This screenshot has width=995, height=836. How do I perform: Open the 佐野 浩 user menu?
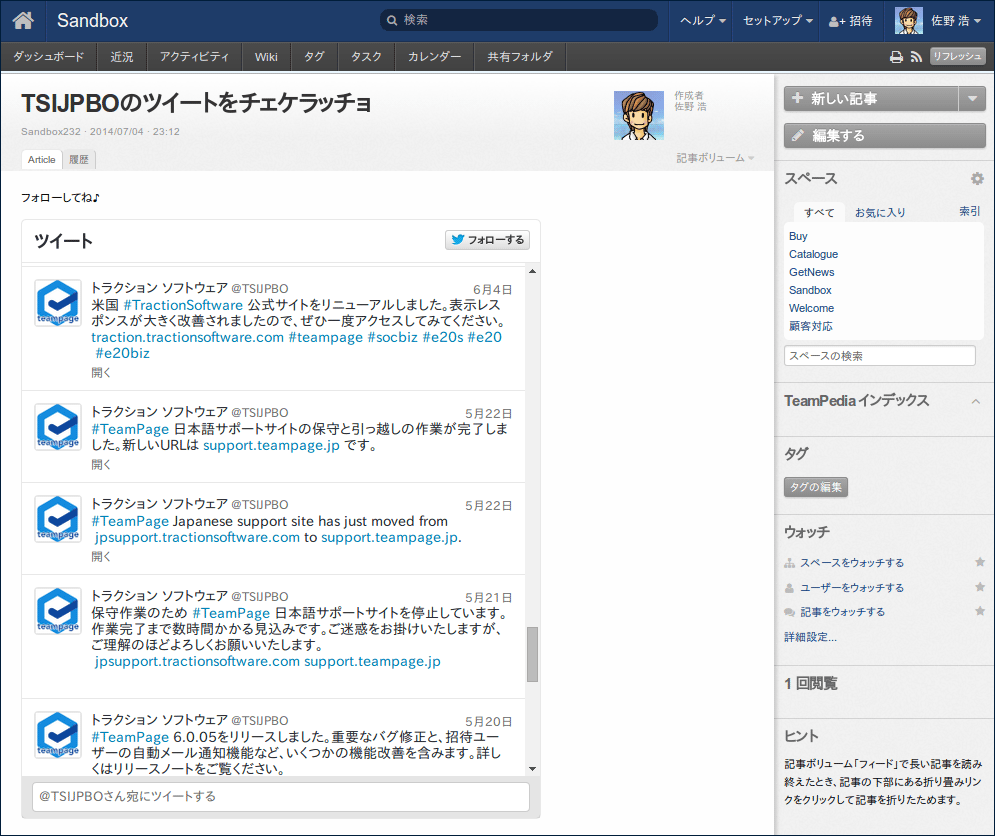coord(955,20)
